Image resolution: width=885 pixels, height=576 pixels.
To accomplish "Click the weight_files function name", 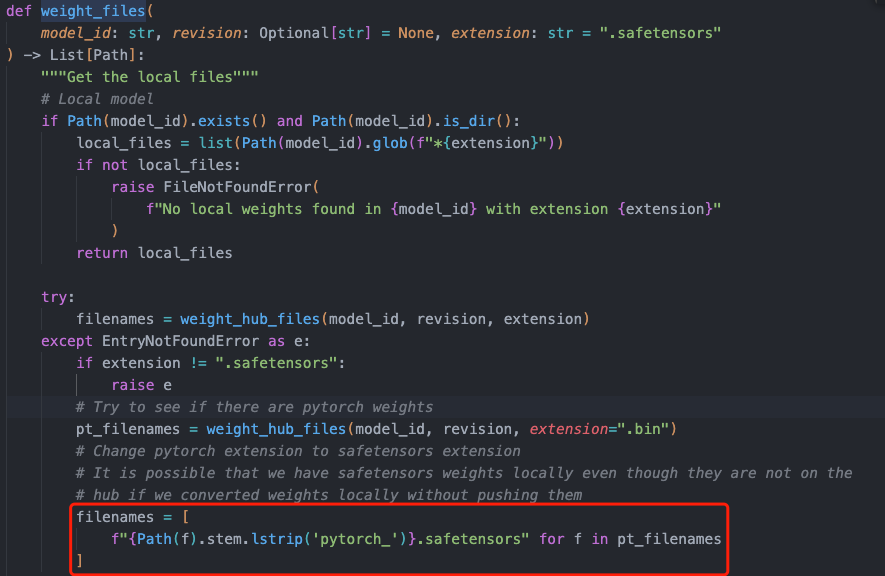I will [x=93, y=11].
